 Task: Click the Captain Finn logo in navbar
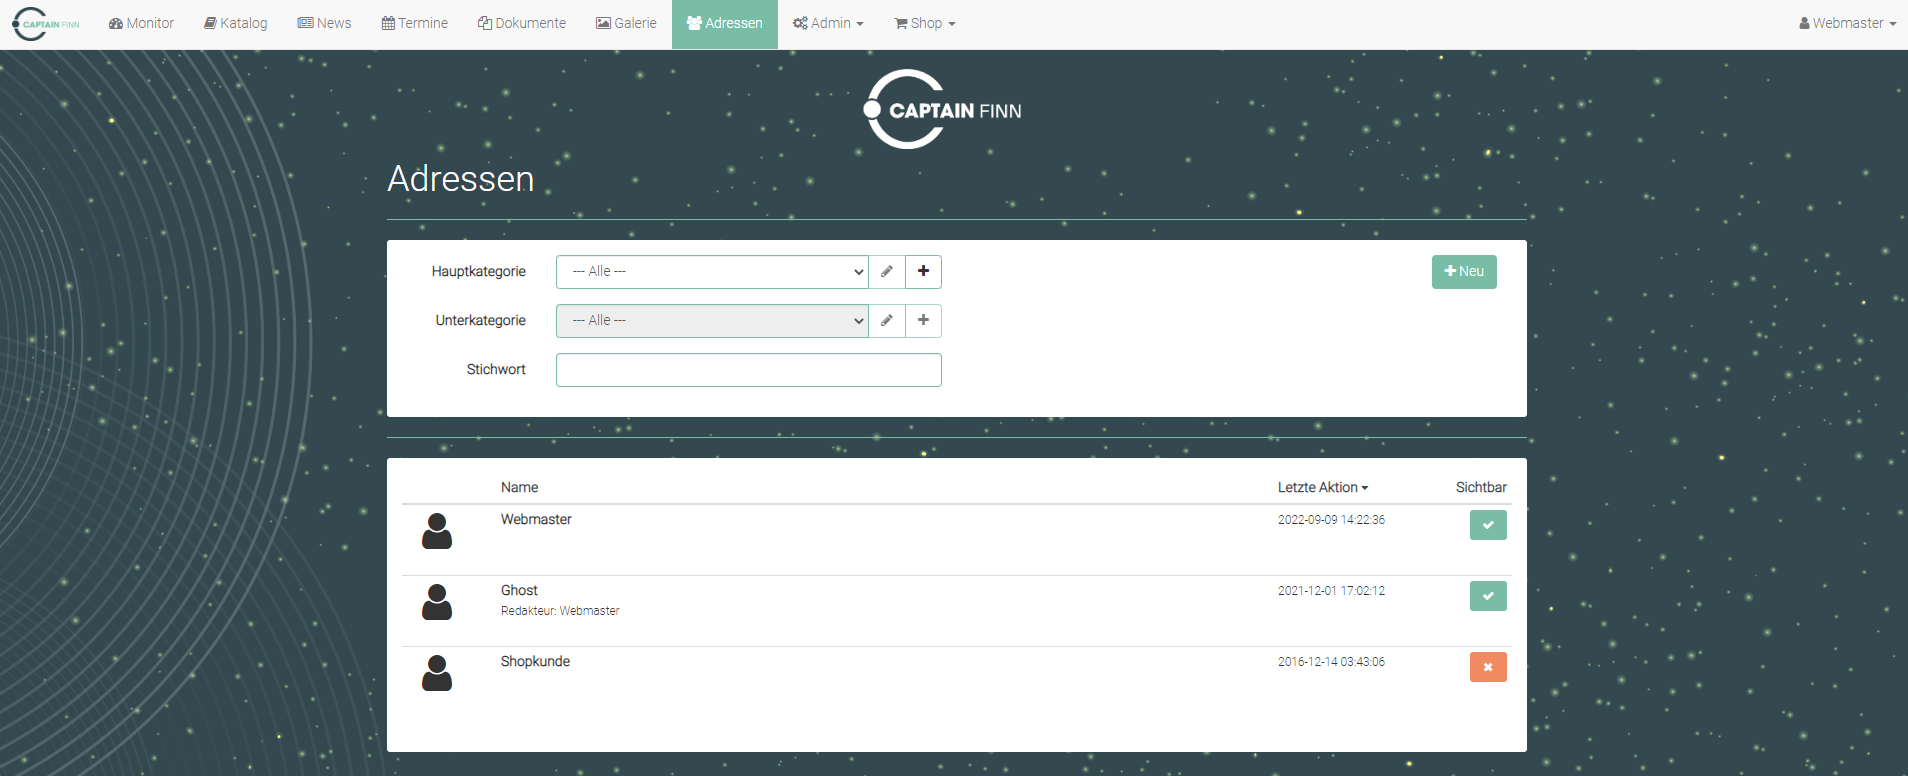point(46,24)
